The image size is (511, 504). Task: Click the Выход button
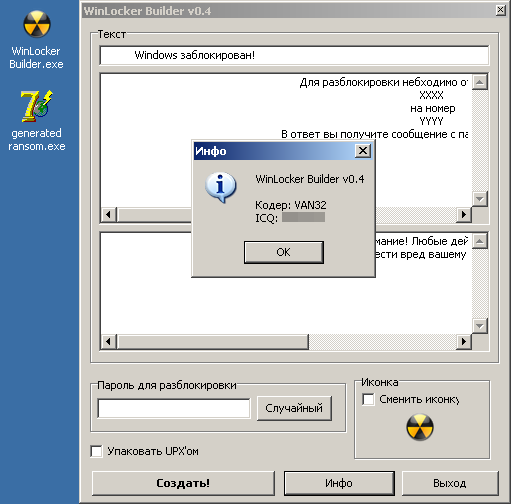[450, 483]
